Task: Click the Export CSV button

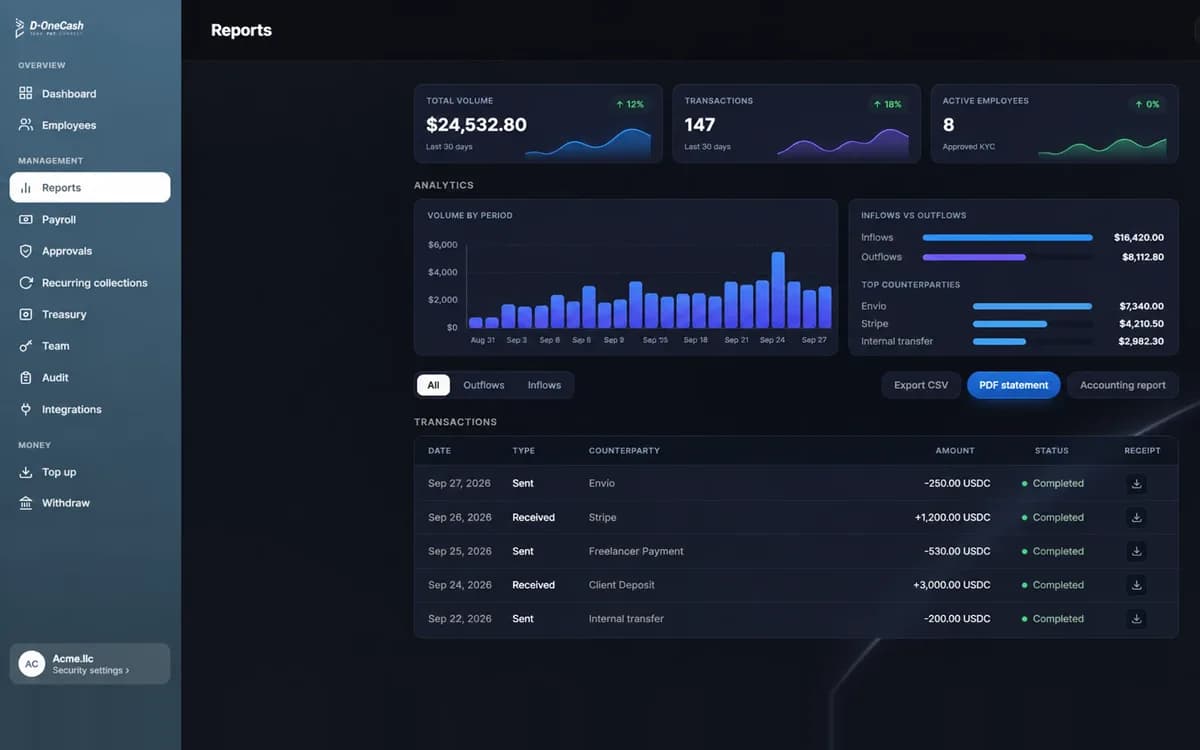Action: pyautogui.click(x=921, y=385)
